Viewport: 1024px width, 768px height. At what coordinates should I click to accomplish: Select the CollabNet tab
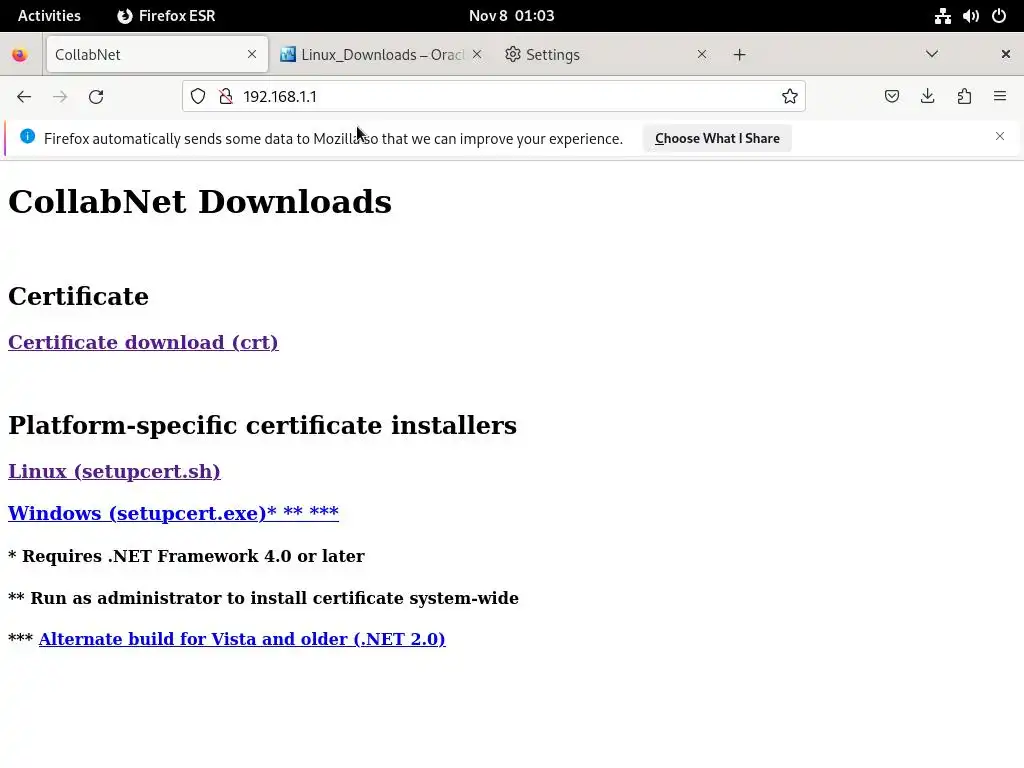click(157, 55)
